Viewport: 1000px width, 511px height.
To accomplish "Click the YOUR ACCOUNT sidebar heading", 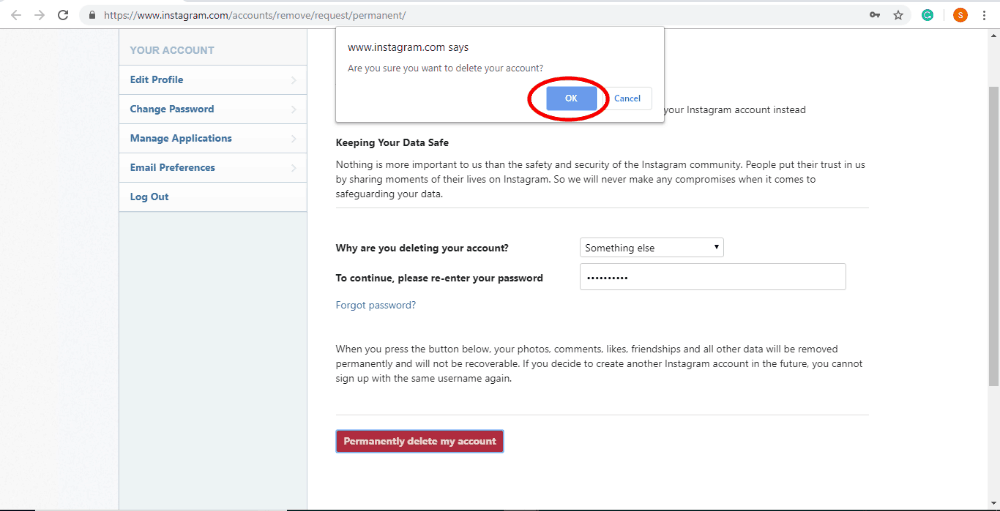I will (x=172, y=50).
